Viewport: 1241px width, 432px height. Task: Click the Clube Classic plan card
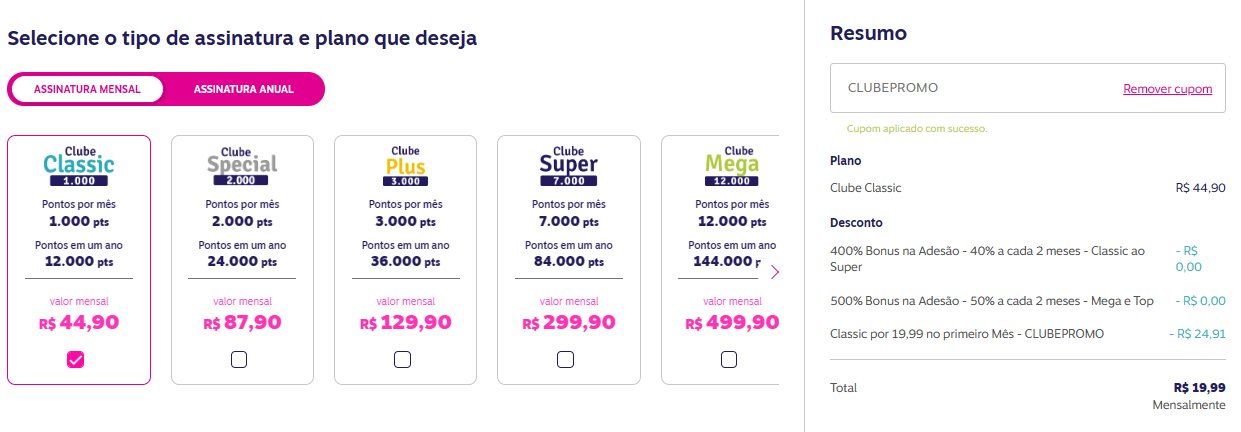[x=79, y=260]
